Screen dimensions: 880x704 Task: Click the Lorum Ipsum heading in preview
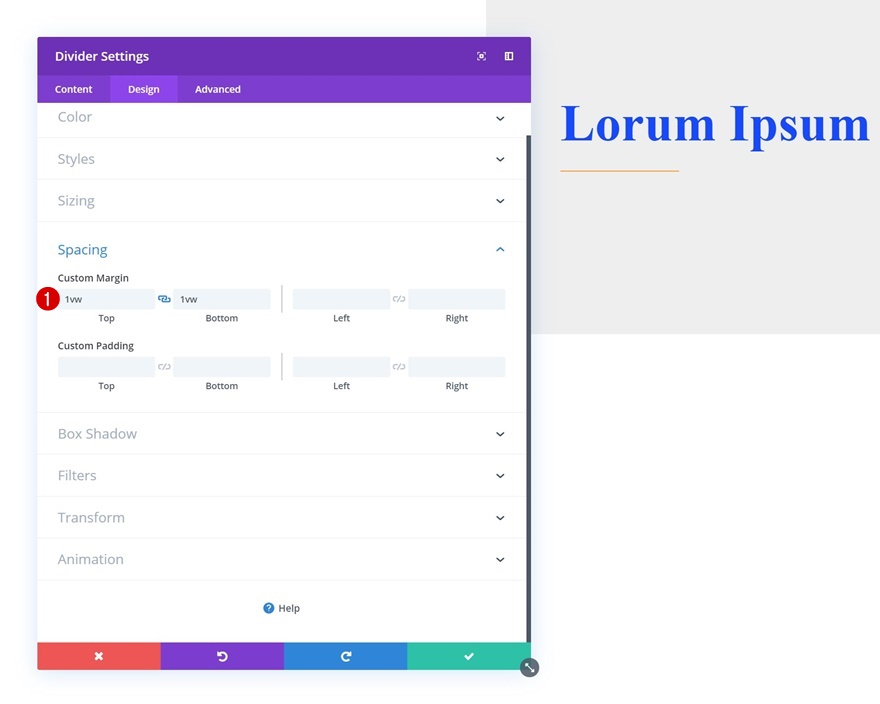coord(715,125)
